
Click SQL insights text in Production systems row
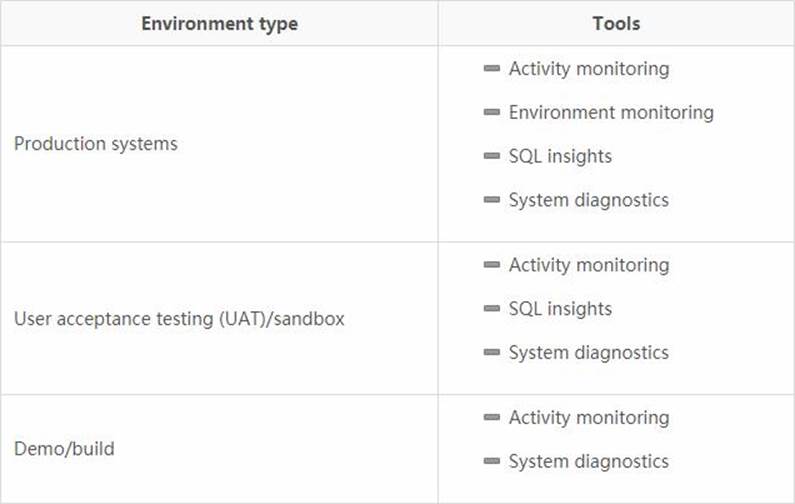[x=560, y=156]
